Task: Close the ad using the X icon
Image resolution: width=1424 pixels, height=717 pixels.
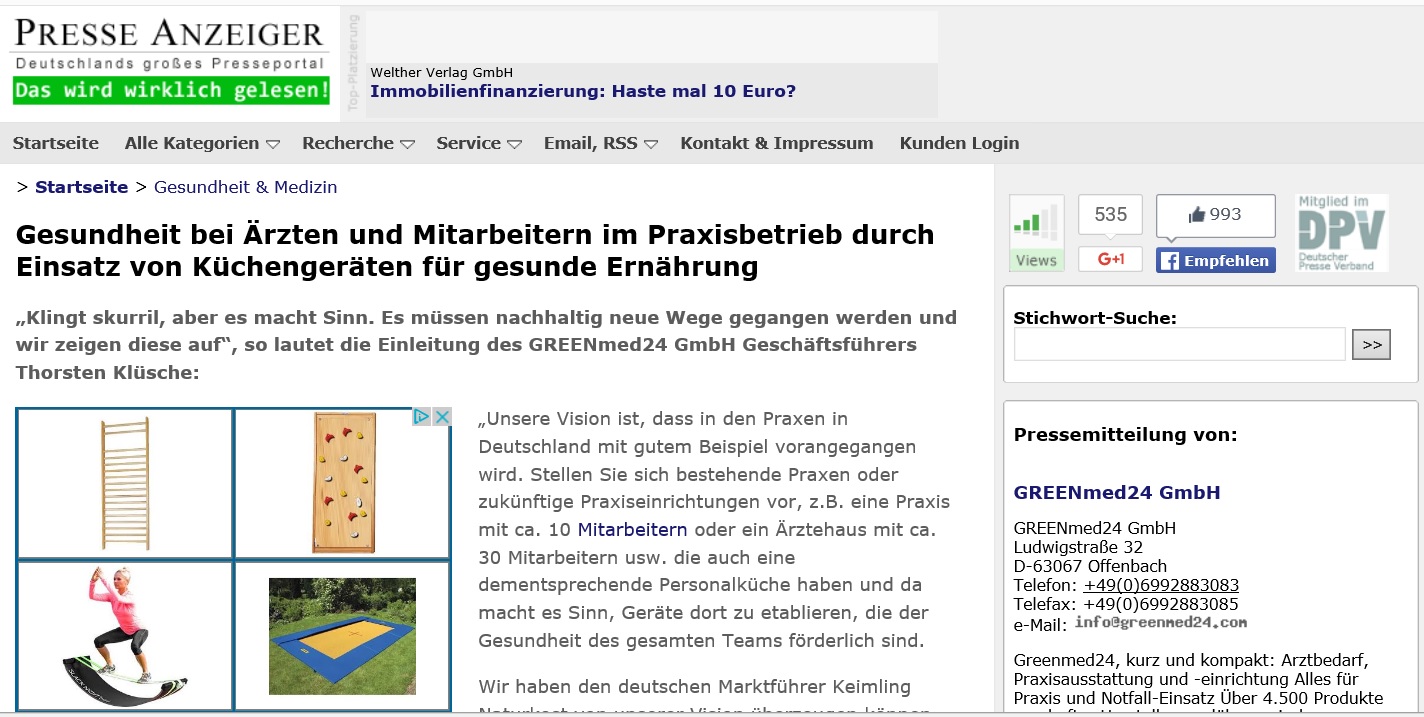Action: click(442, 416)
